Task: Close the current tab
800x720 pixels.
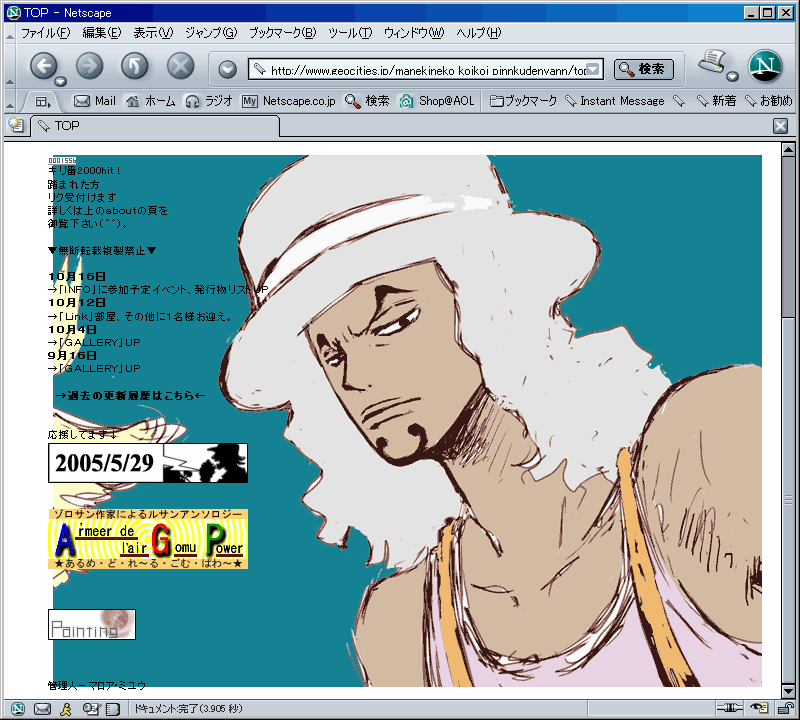Action: coord(780,126)
